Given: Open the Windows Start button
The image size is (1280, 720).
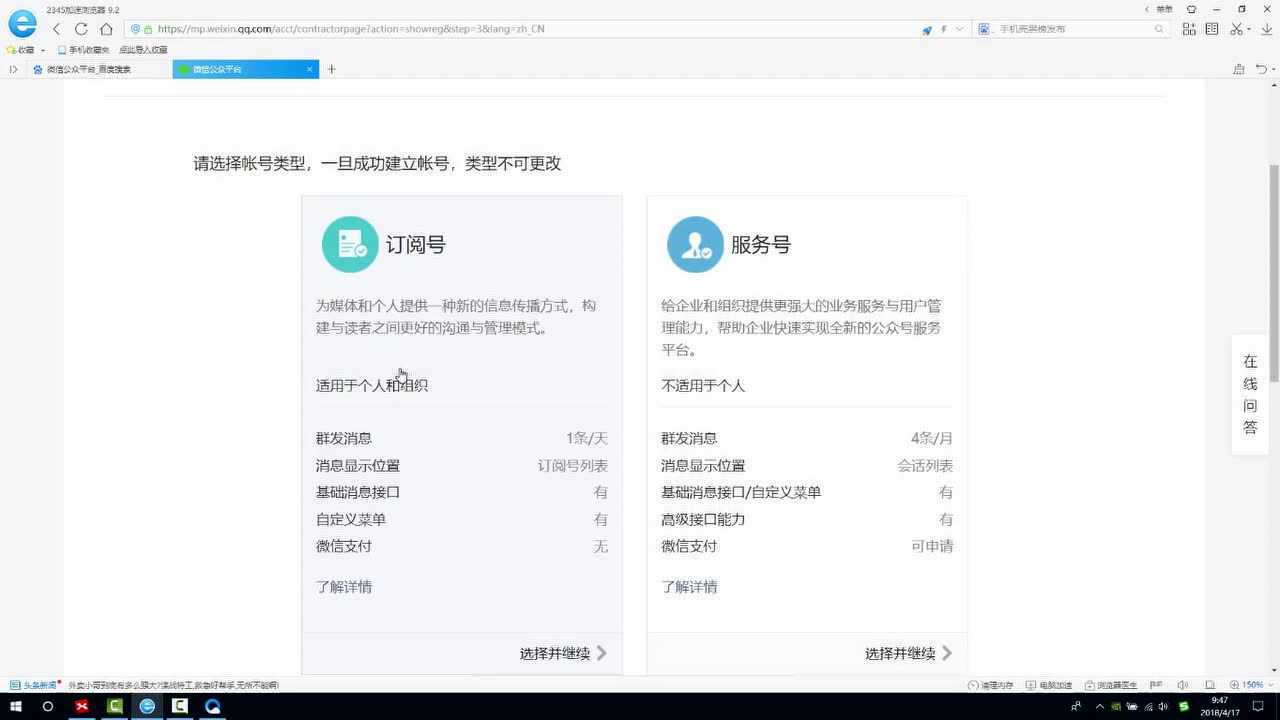Looking at the screenshot, I should (x=15, y=706).
